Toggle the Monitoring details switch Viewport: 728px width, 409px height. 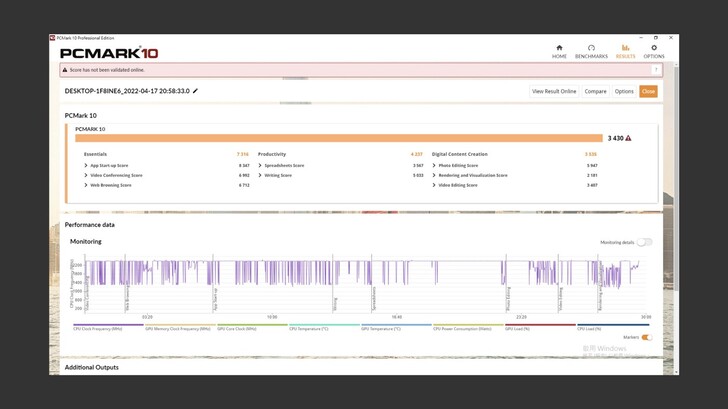click(x=645, y=242)
